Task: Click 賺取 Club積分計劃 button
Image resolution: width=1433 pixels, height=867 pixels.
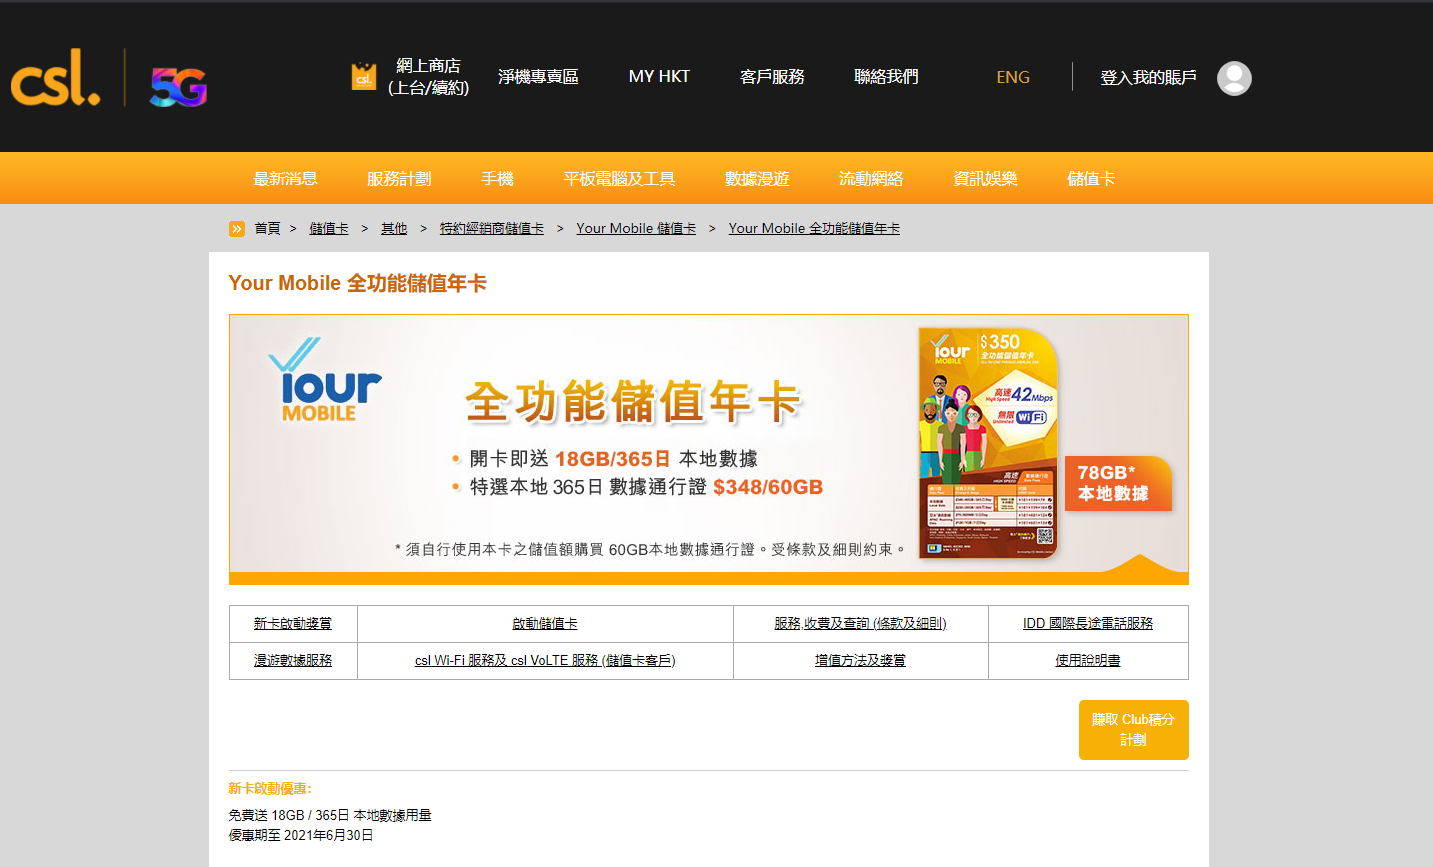Action: [x=1133, y=730]
